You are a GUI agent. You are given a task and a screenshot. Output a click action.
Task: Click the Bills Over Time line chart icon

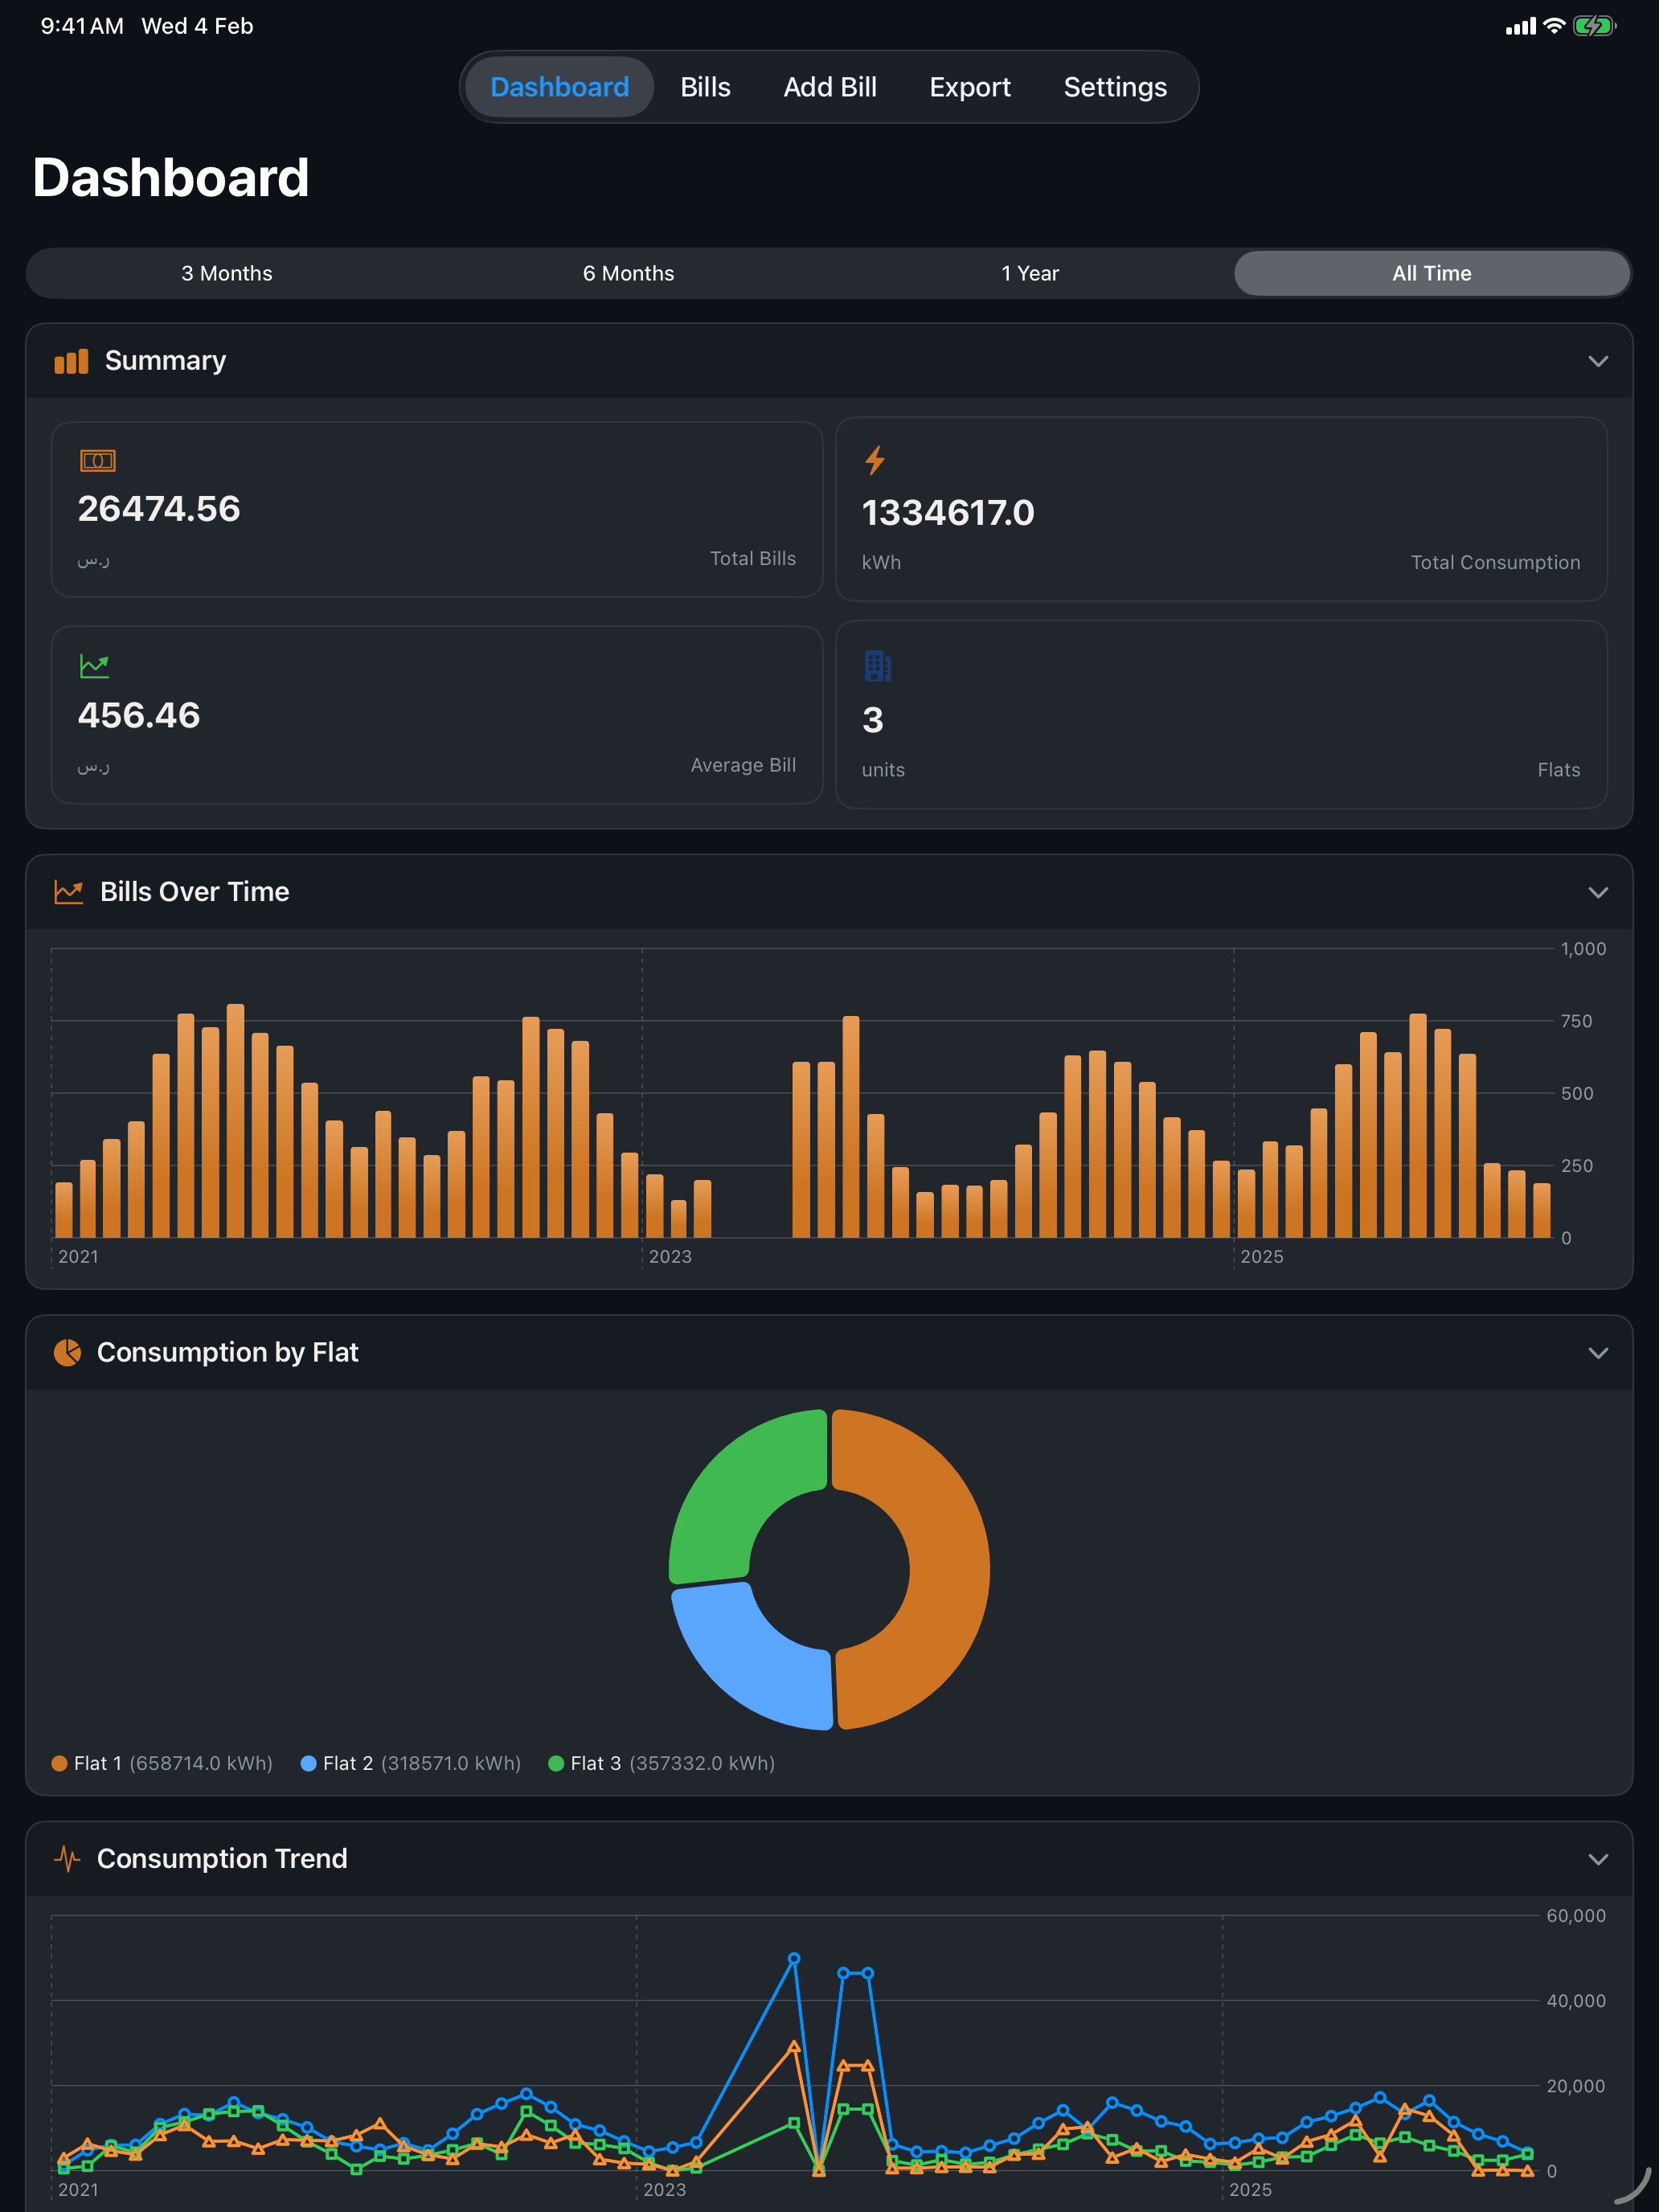click(x=68, y=892)
